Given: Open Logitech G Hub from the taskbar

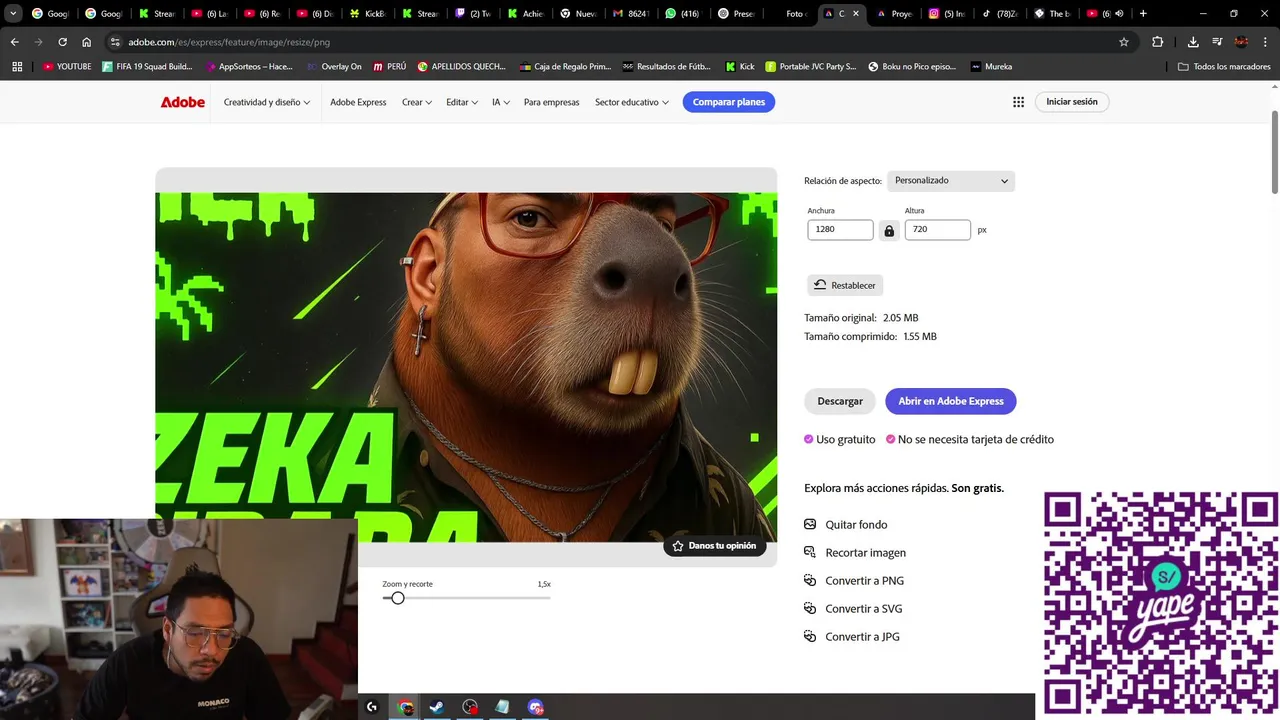Looking at the screenshot, I should [372, 707].
